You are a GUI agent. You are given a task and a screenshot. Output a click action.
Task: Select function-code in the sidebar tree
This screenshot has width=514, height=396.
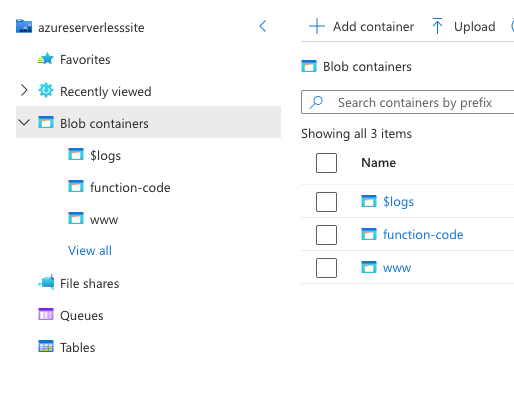pyautogui.click(x=130, y=188)
